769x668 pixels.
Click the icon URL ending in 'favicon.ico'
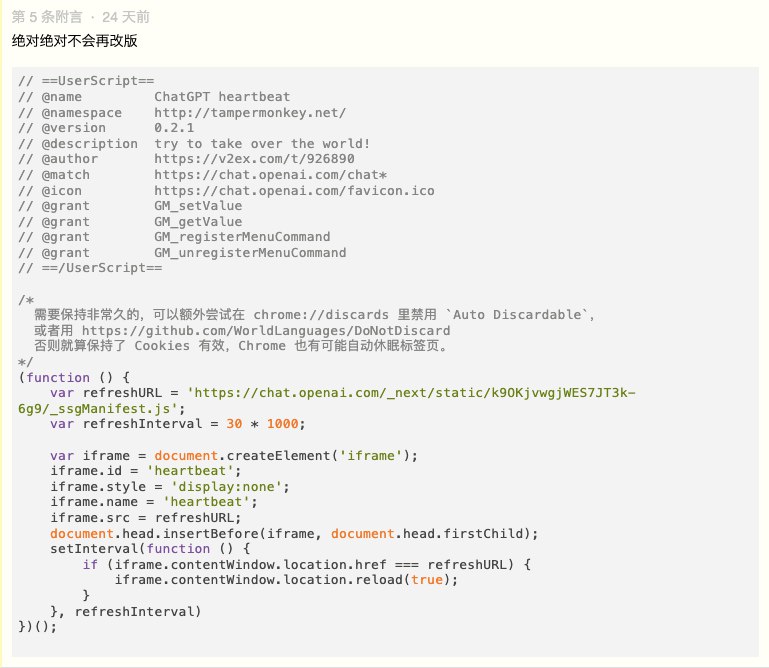click(294, 191)
